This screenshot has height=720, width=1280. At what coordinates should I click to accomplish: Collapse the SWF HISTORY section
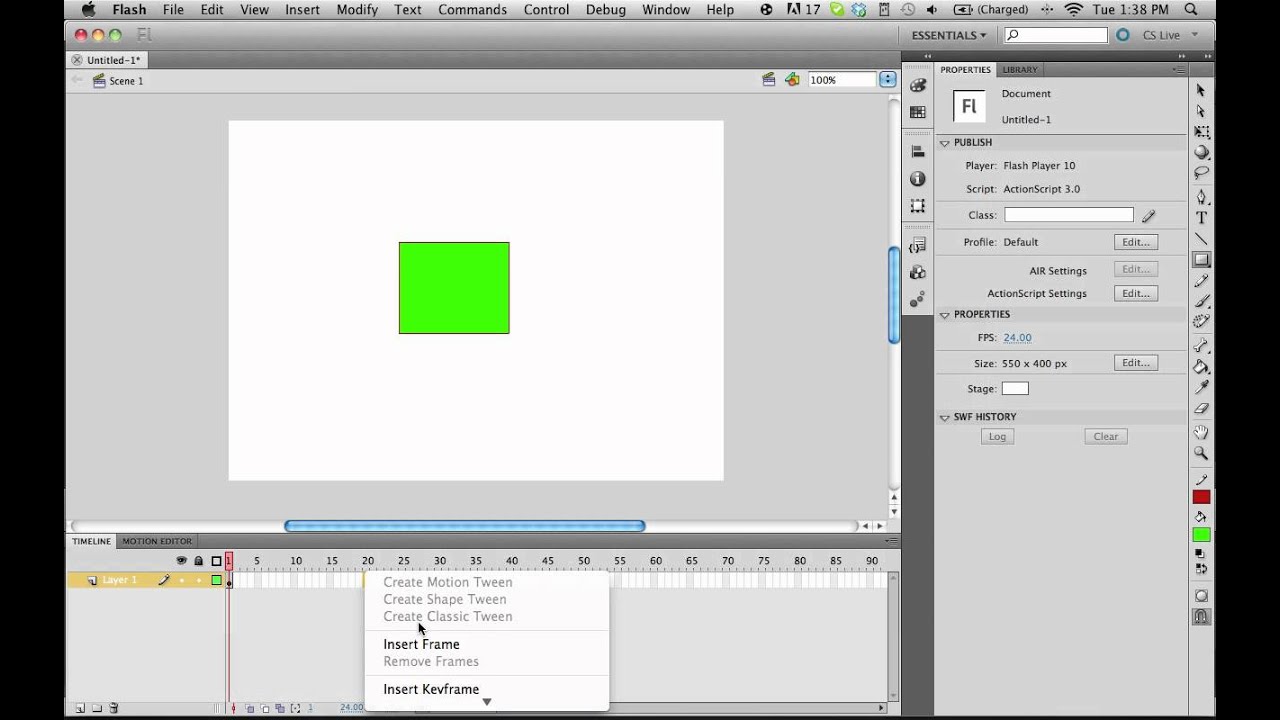[944, 417]
